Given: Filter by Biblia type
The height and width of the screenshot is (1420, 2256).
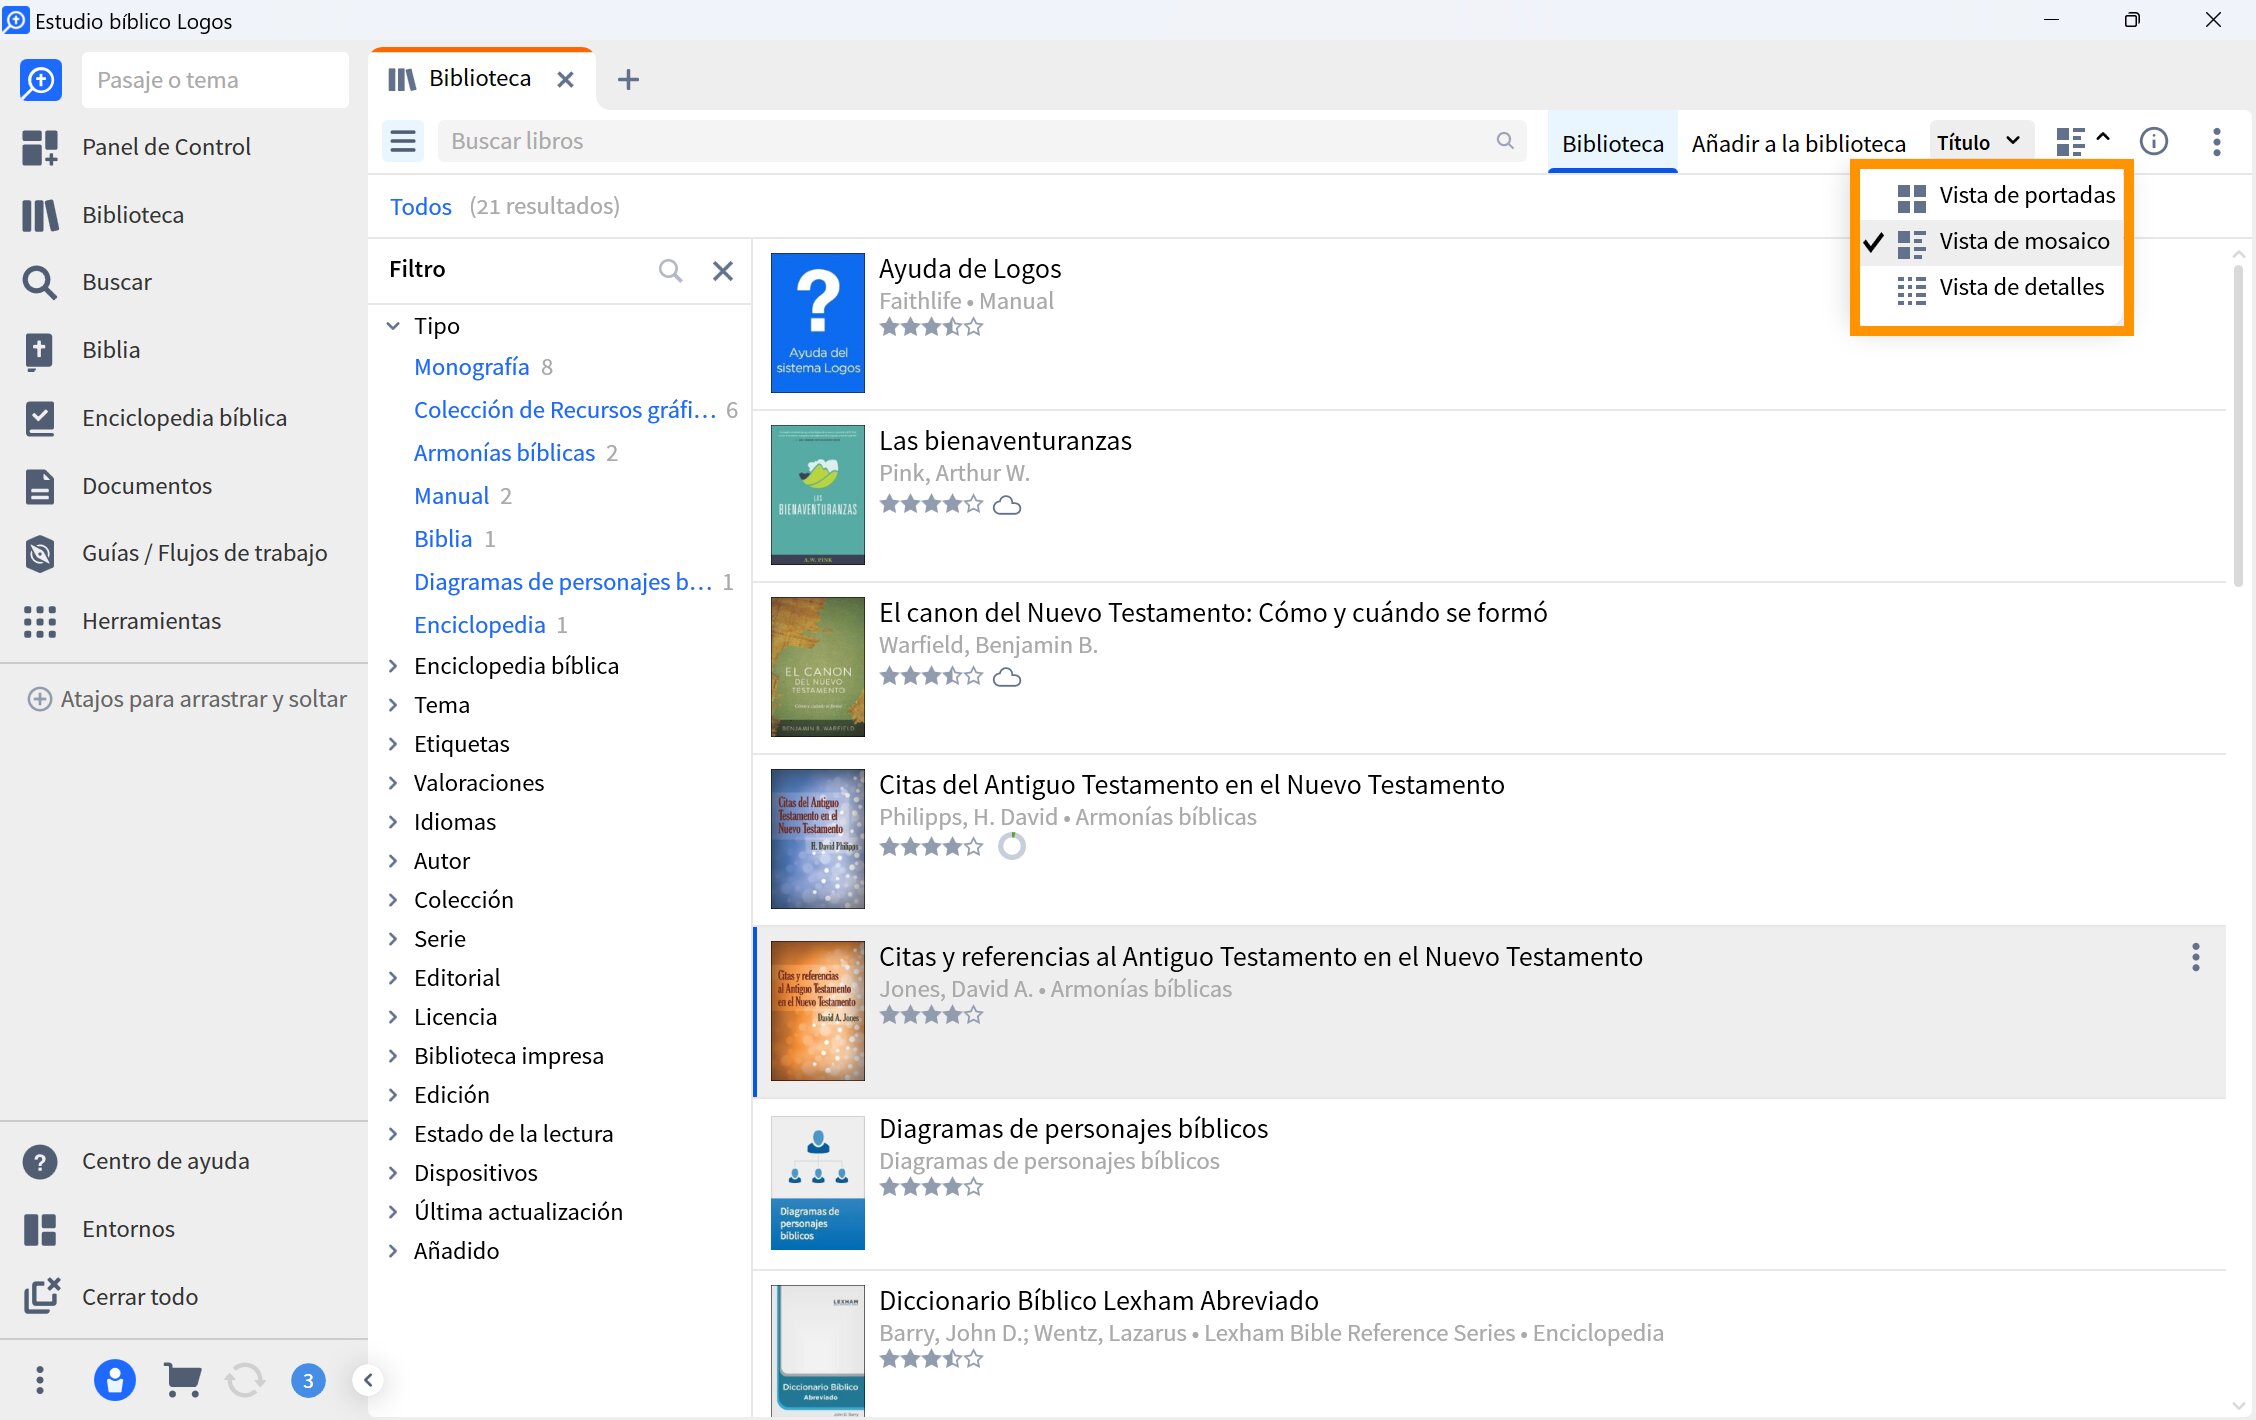Looking at the screenshot, I should click(443, 539).
